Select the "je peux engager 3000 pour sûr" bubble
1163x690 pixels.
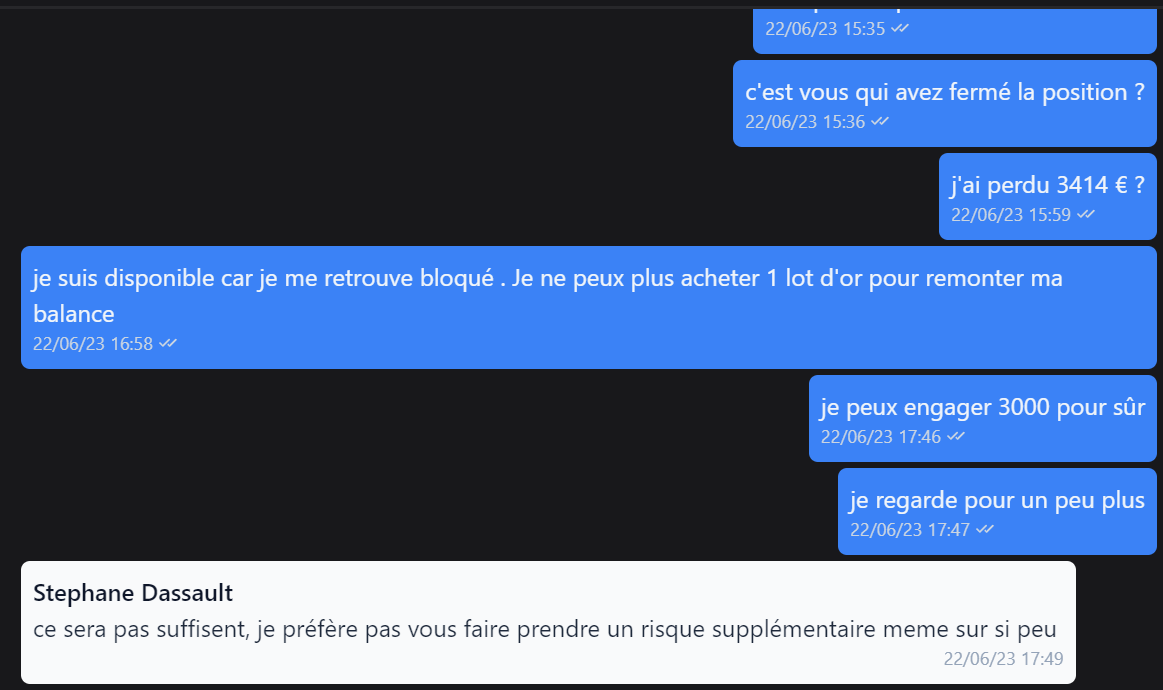click(982, 418)
